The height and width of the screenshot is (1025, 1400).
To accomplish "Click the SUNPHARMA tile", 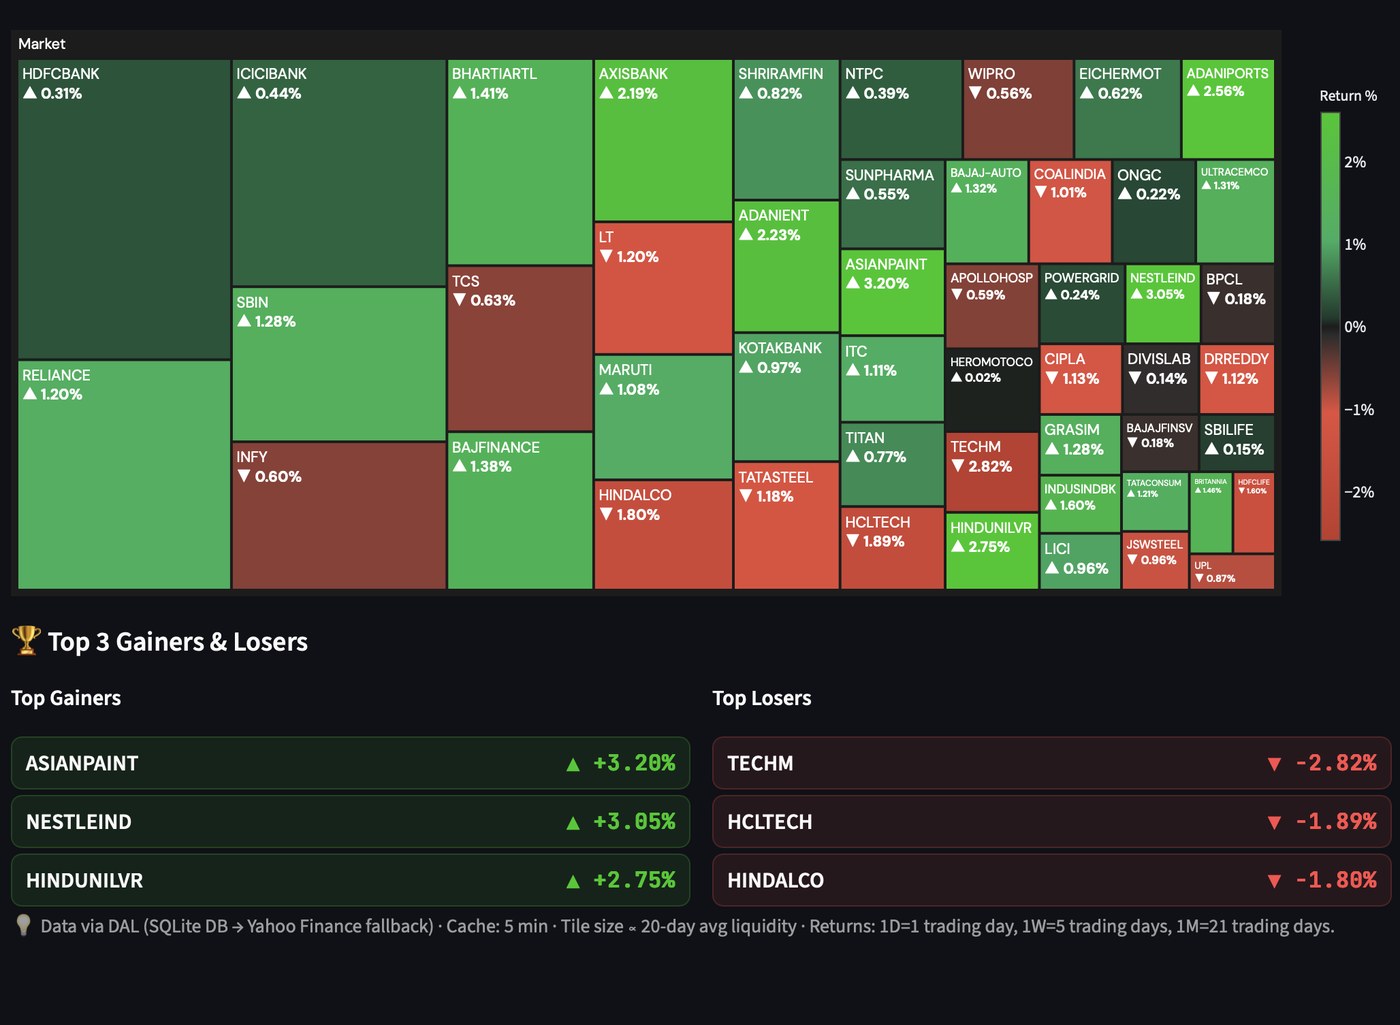I will pyautogui.click(x=892, y=204).
